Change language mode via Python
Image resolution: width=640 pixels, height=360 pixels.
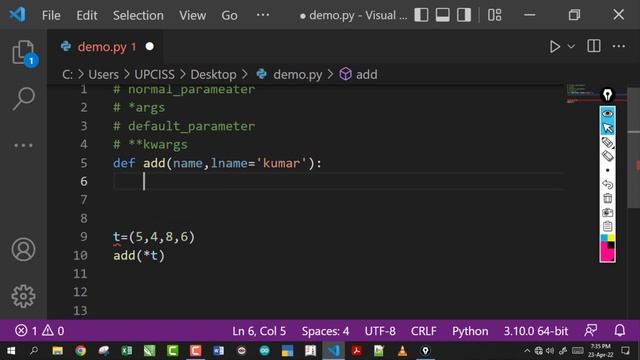470,331
